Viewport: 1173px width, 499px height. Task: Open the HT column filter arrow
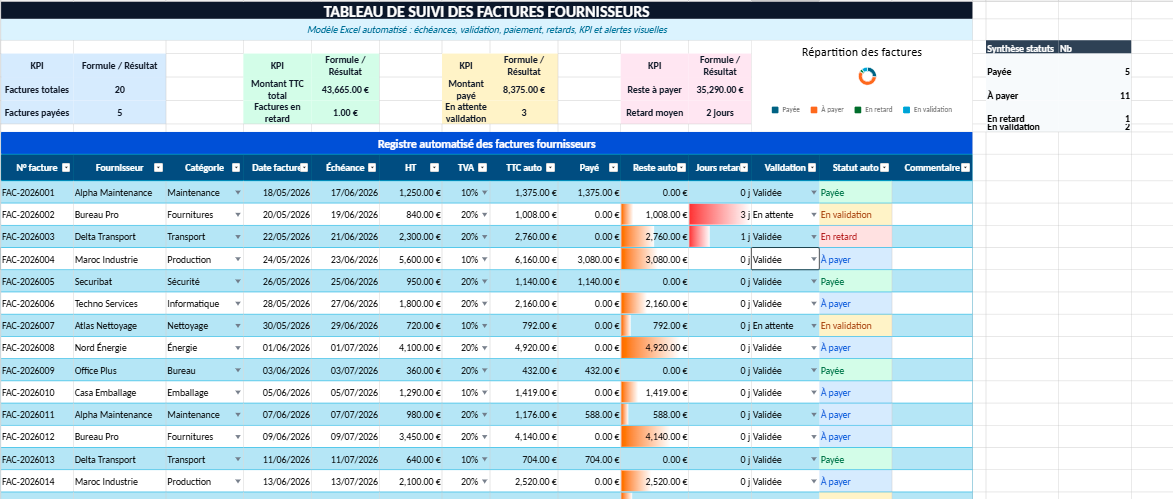tap(435, 168)
